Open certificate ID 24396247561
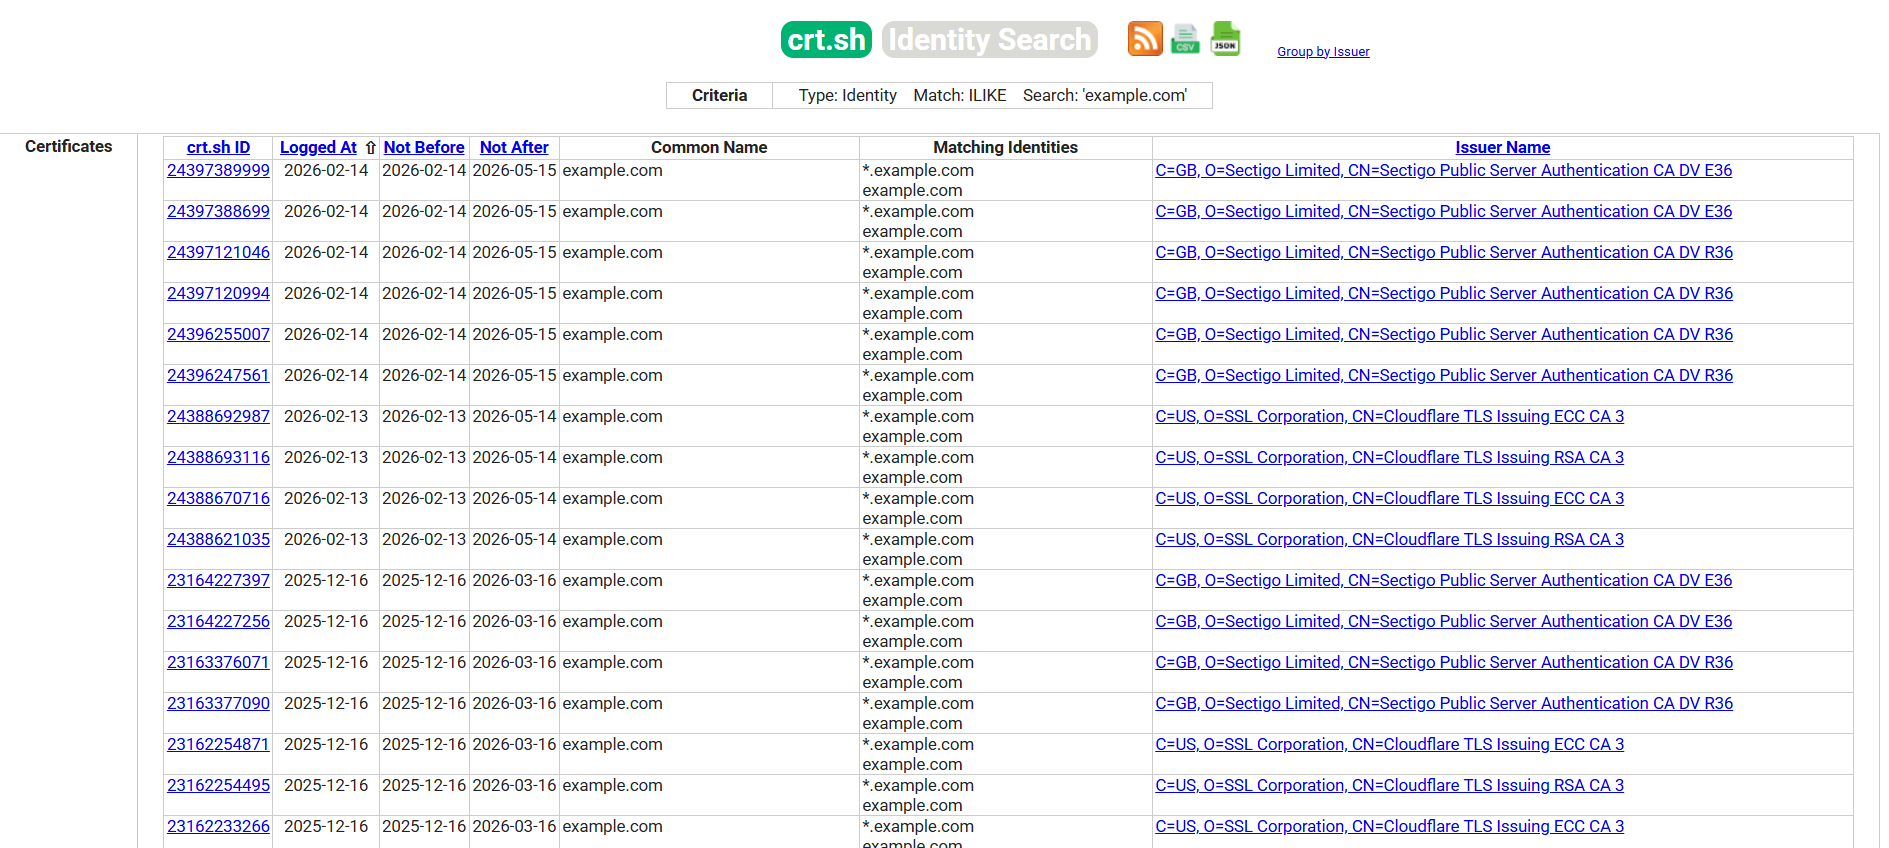Screen dimensions: 1889x848 click(218, 375)
